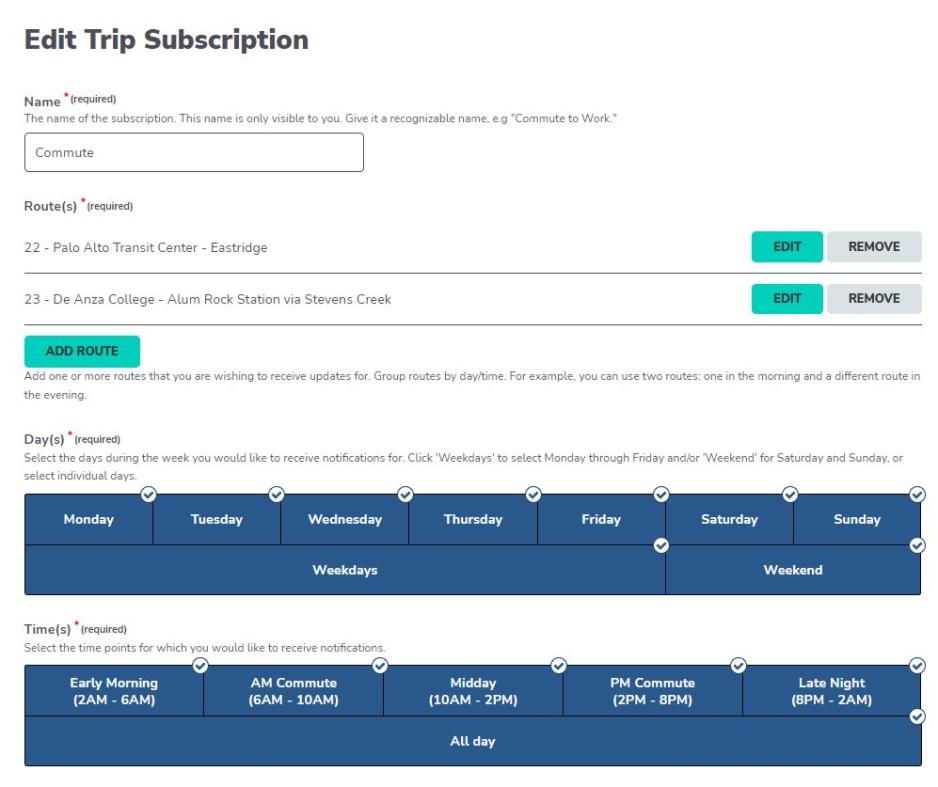Click the subscription Name text field

(x=195, y=153)
